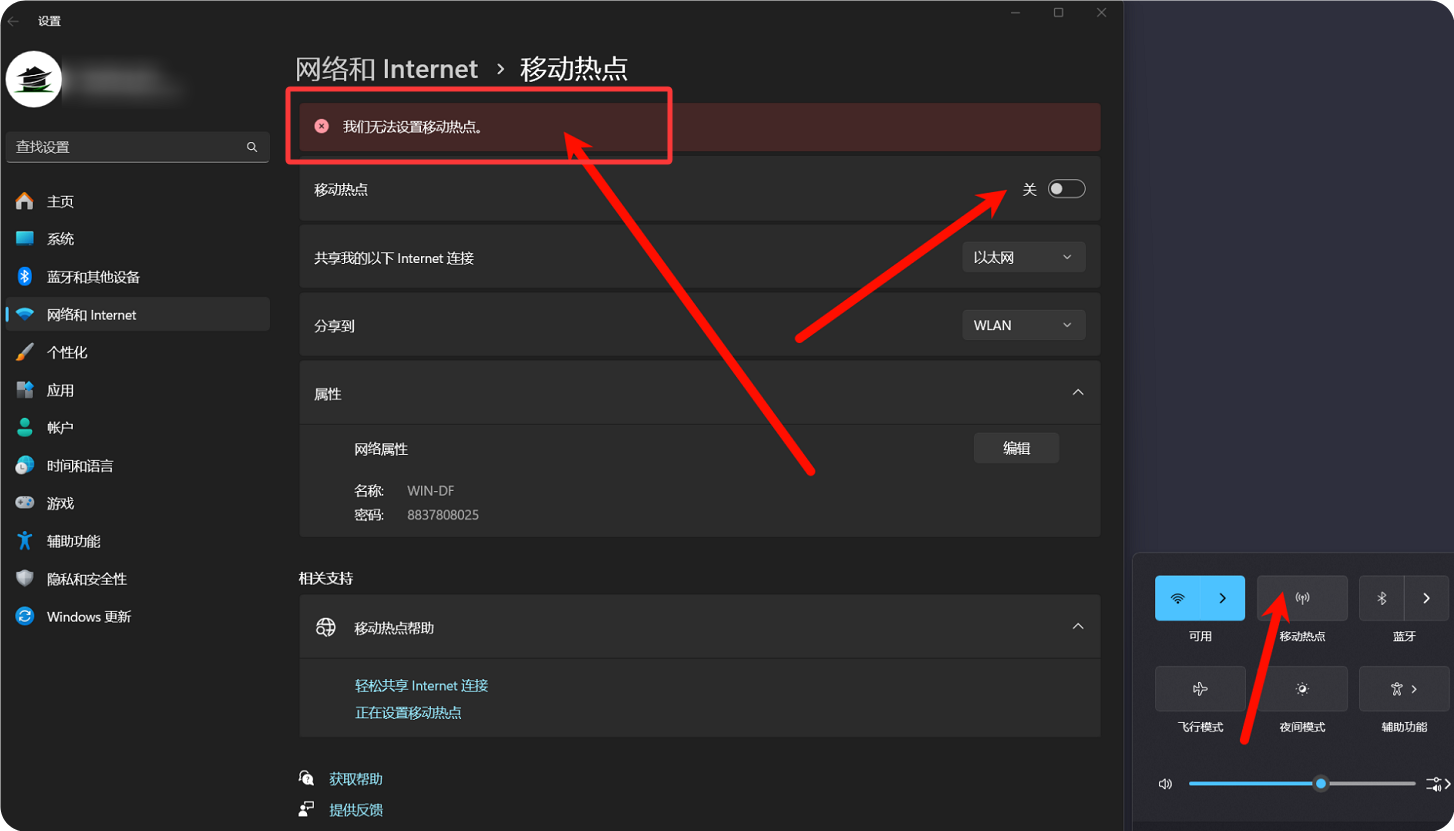
Task: Click the 提供反馈 link
Action: click(x=356, y=810)
